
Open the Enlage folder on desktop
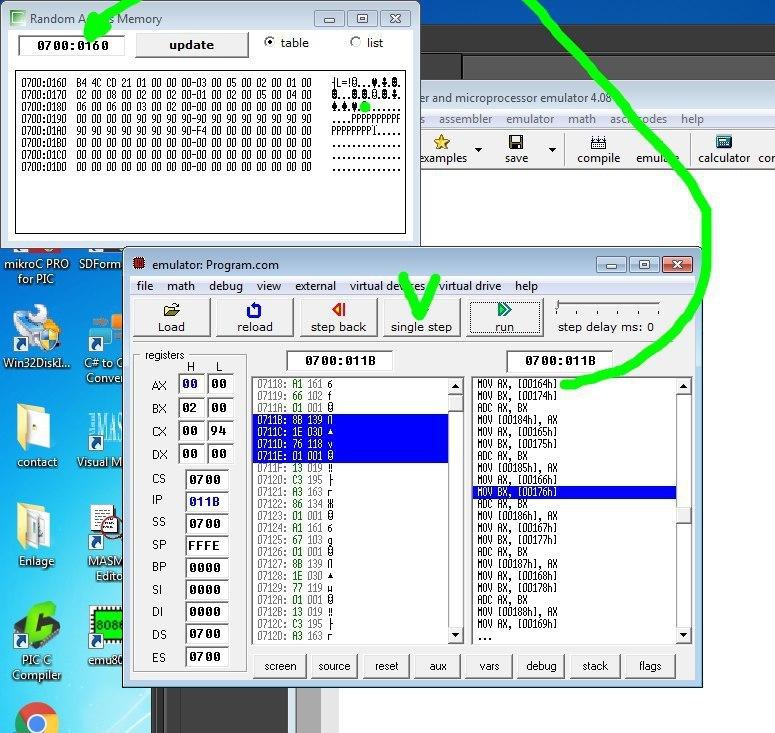(36, 535)
